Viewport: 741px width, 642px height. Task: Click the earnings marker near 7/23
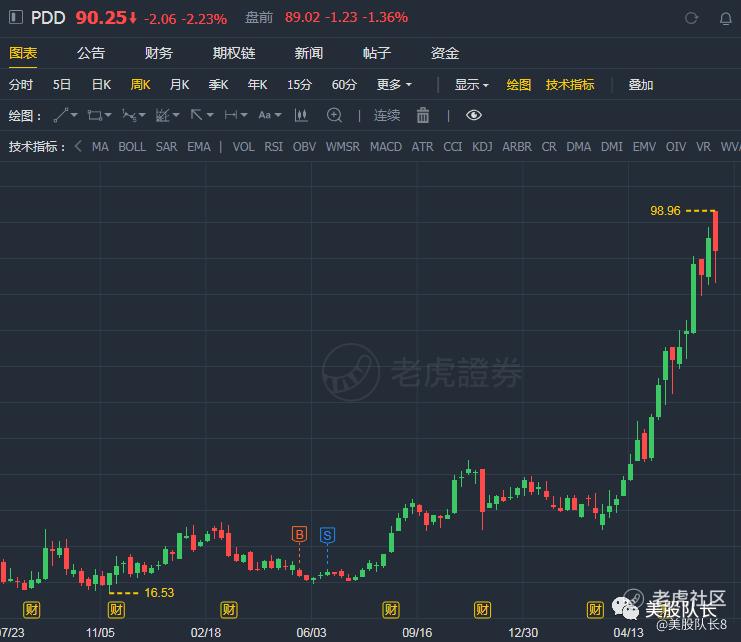coord(32,610)
